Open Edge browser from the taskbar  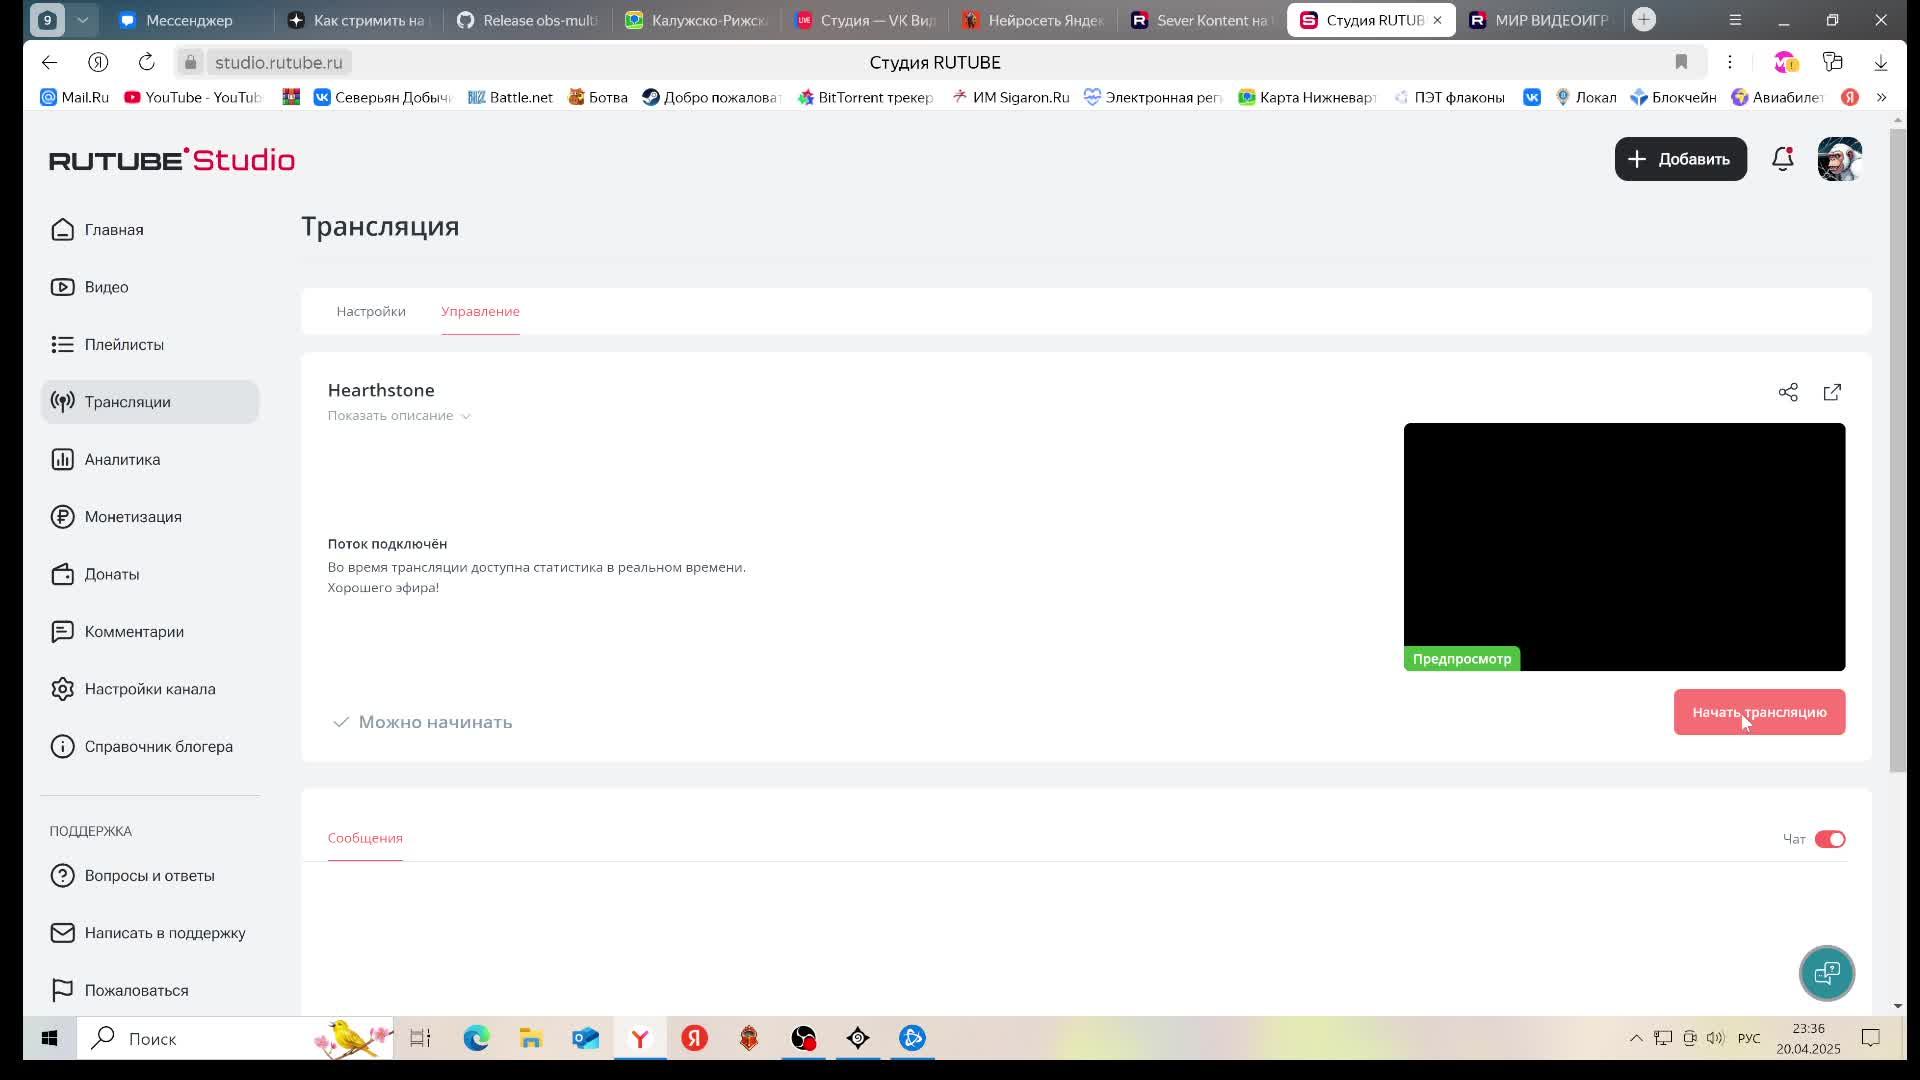476,1038
